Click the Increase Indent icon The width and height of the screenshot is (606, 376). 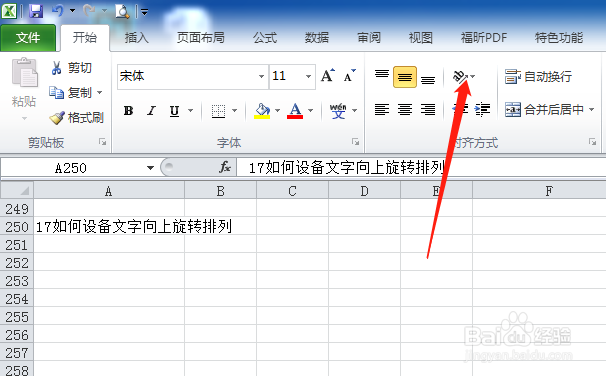coord(482,110)
